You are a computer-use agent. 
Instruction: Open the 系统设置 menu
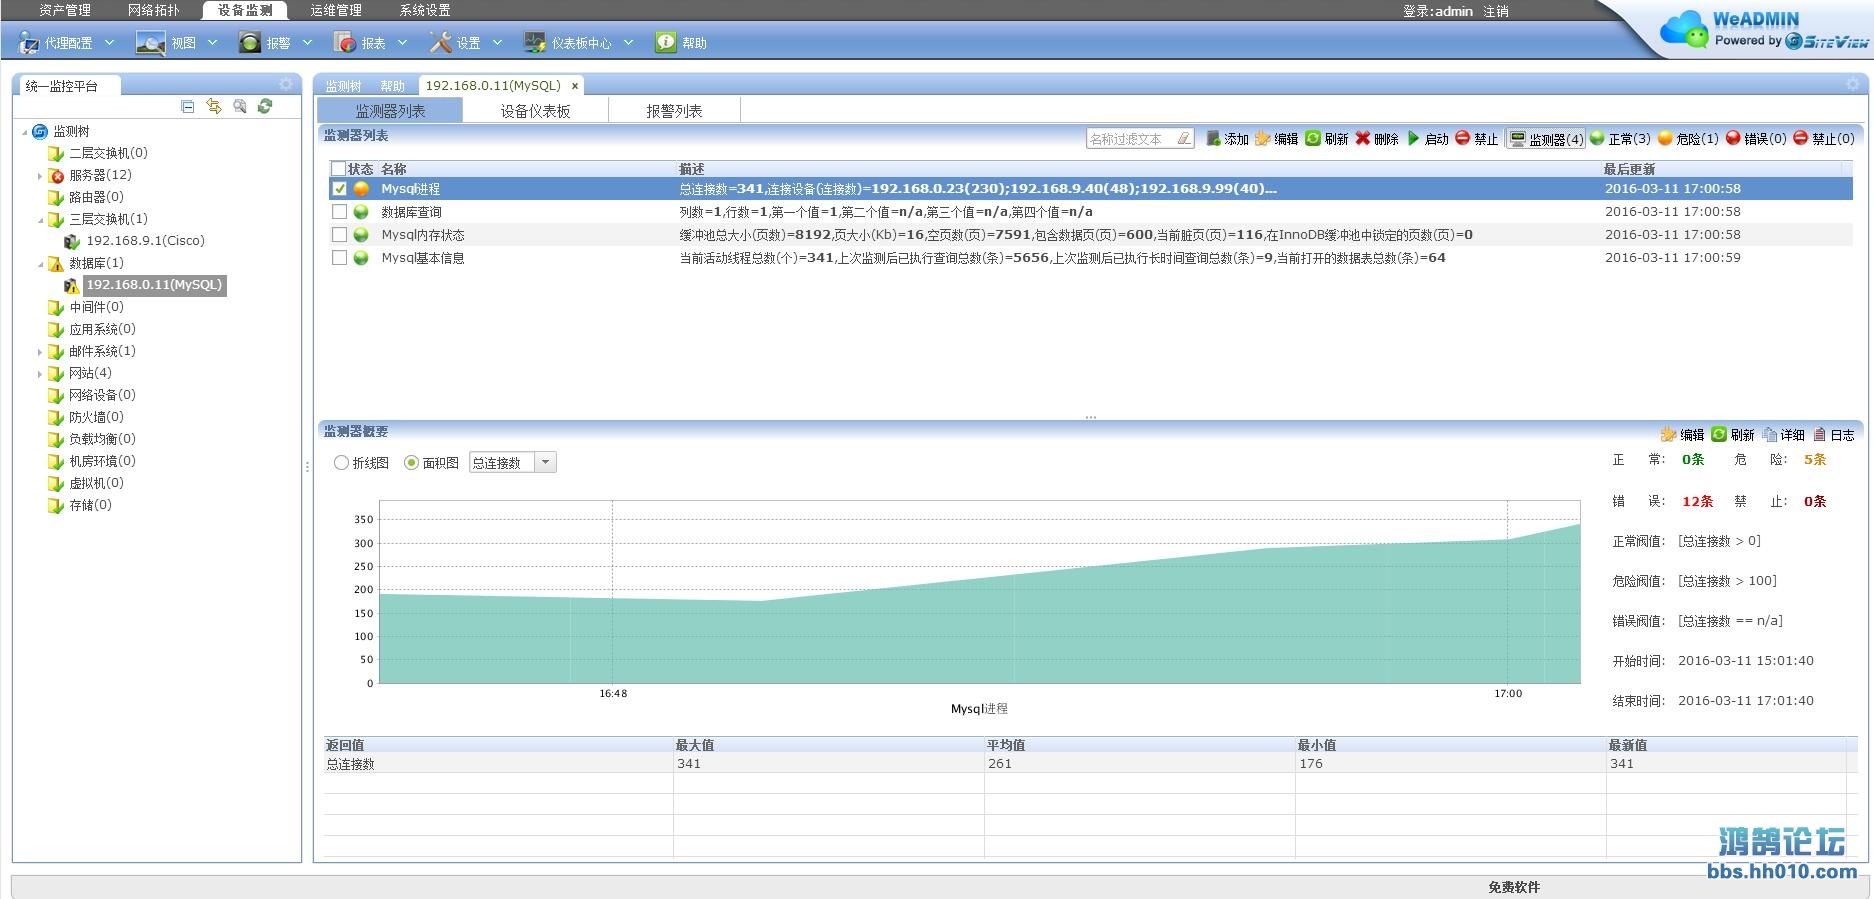pos(425,10)
